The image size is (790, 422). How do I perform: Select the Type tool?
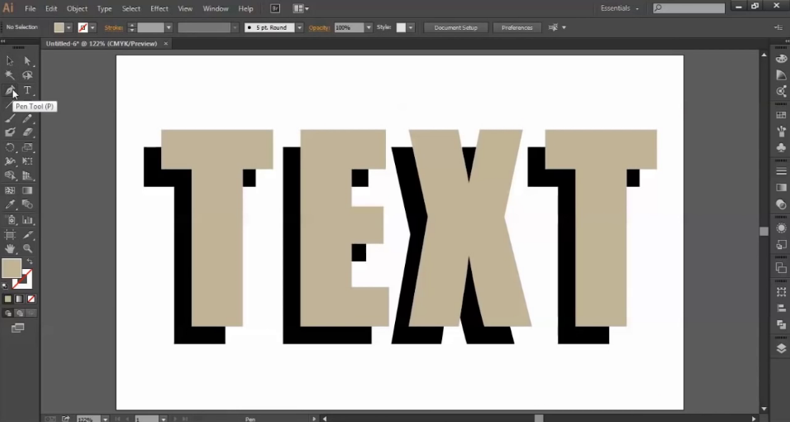click(x=27, y=90)
